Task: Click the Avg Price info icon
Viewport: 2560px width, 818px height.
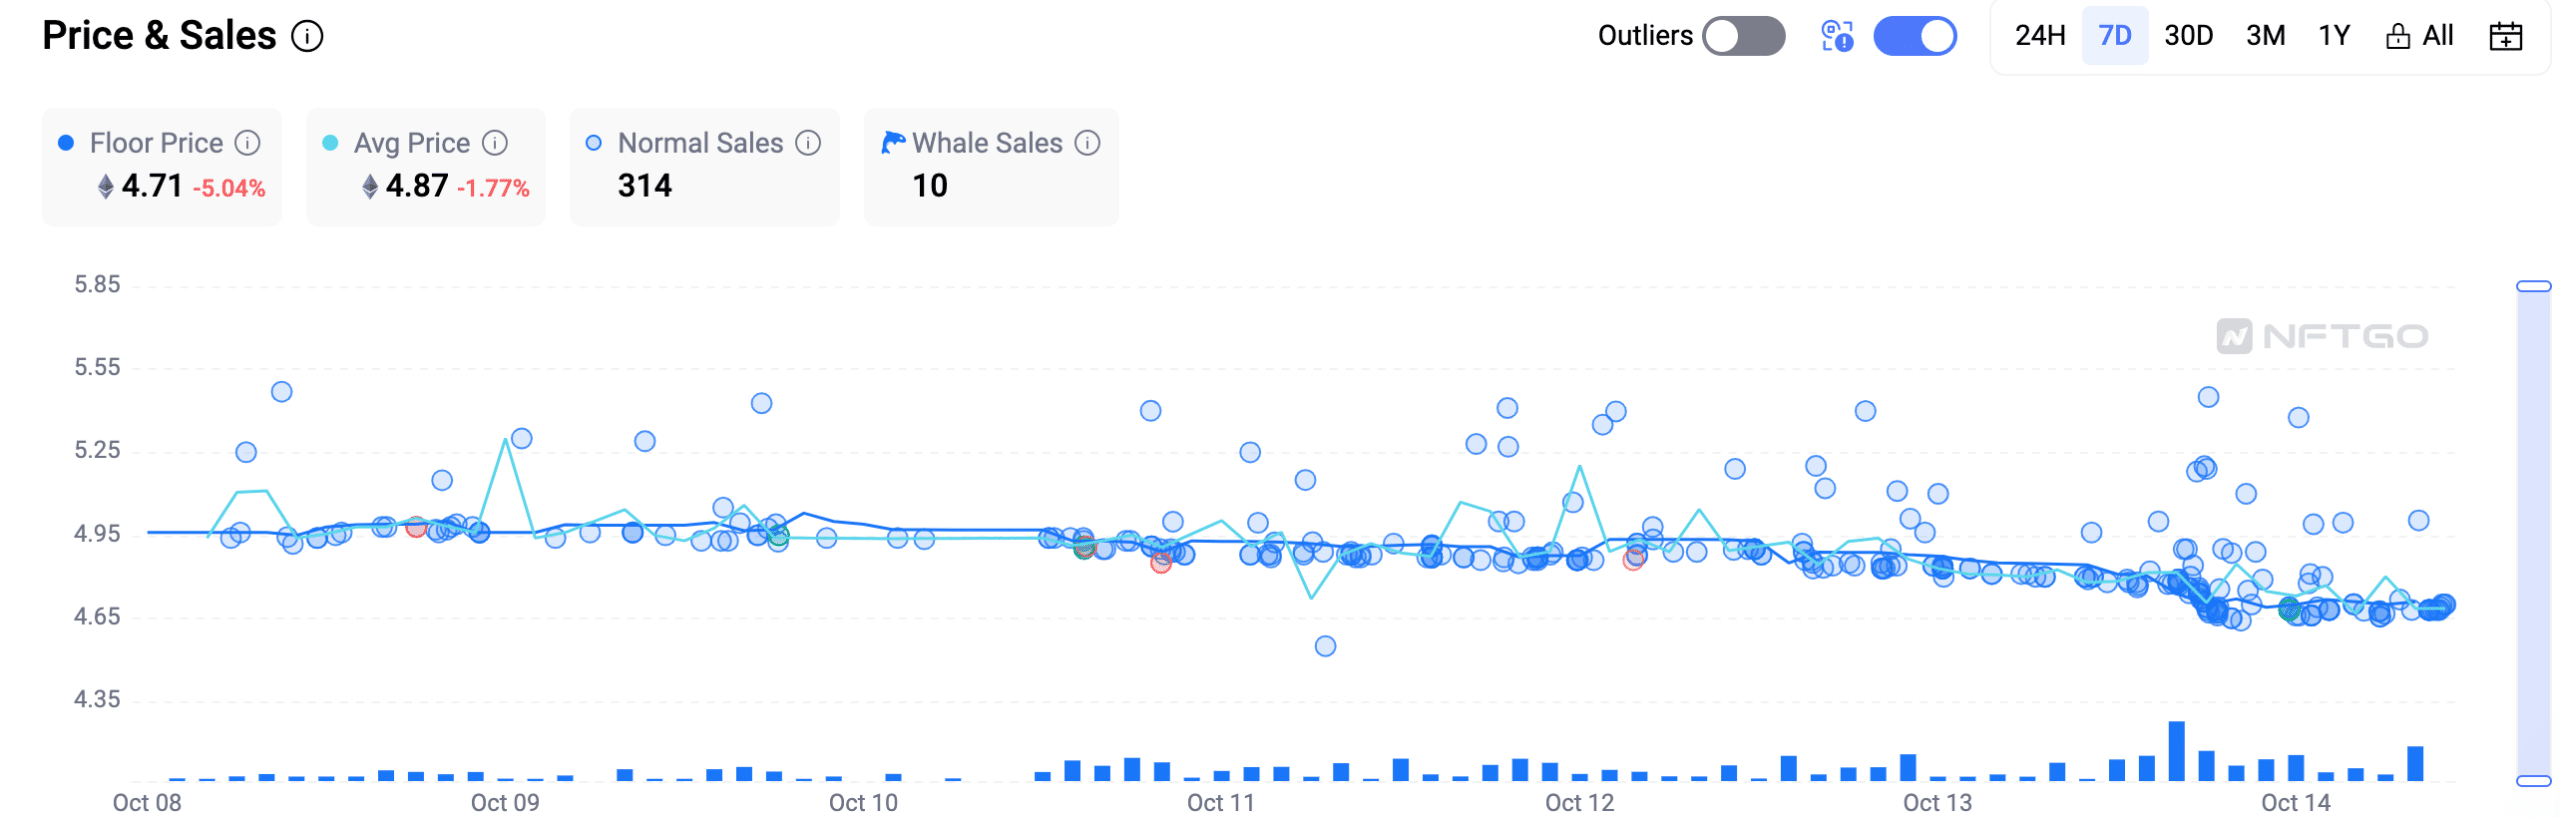Action: [x=495, y=143]
